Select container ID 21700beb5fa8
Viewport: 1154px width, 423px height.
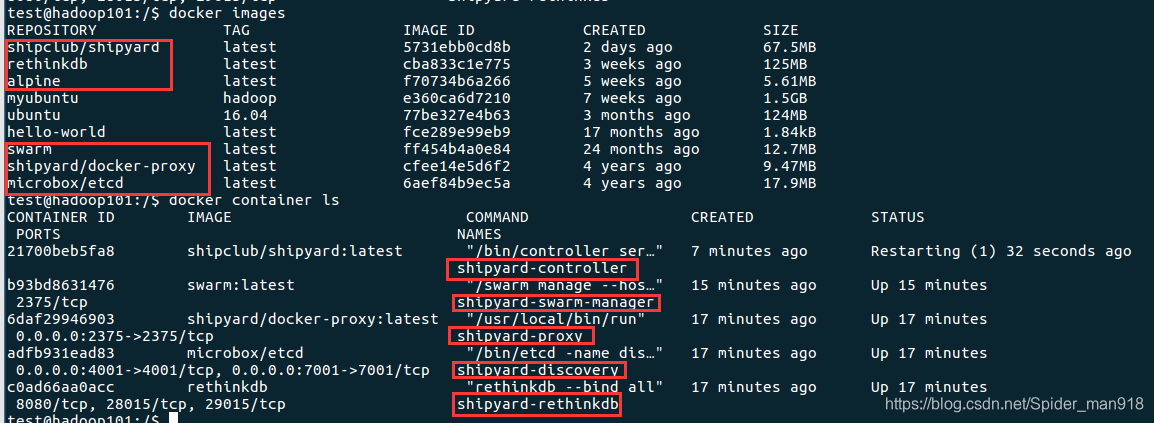tap(60, 251)
